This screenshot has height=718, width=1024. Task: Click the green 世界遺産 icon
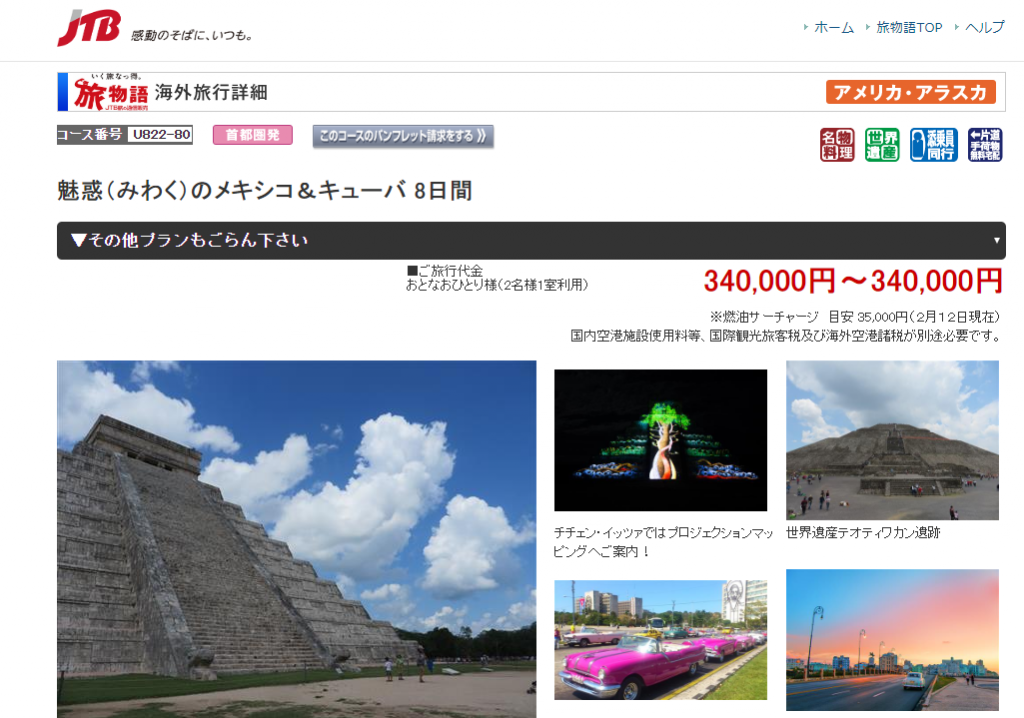tap(882, 145)
